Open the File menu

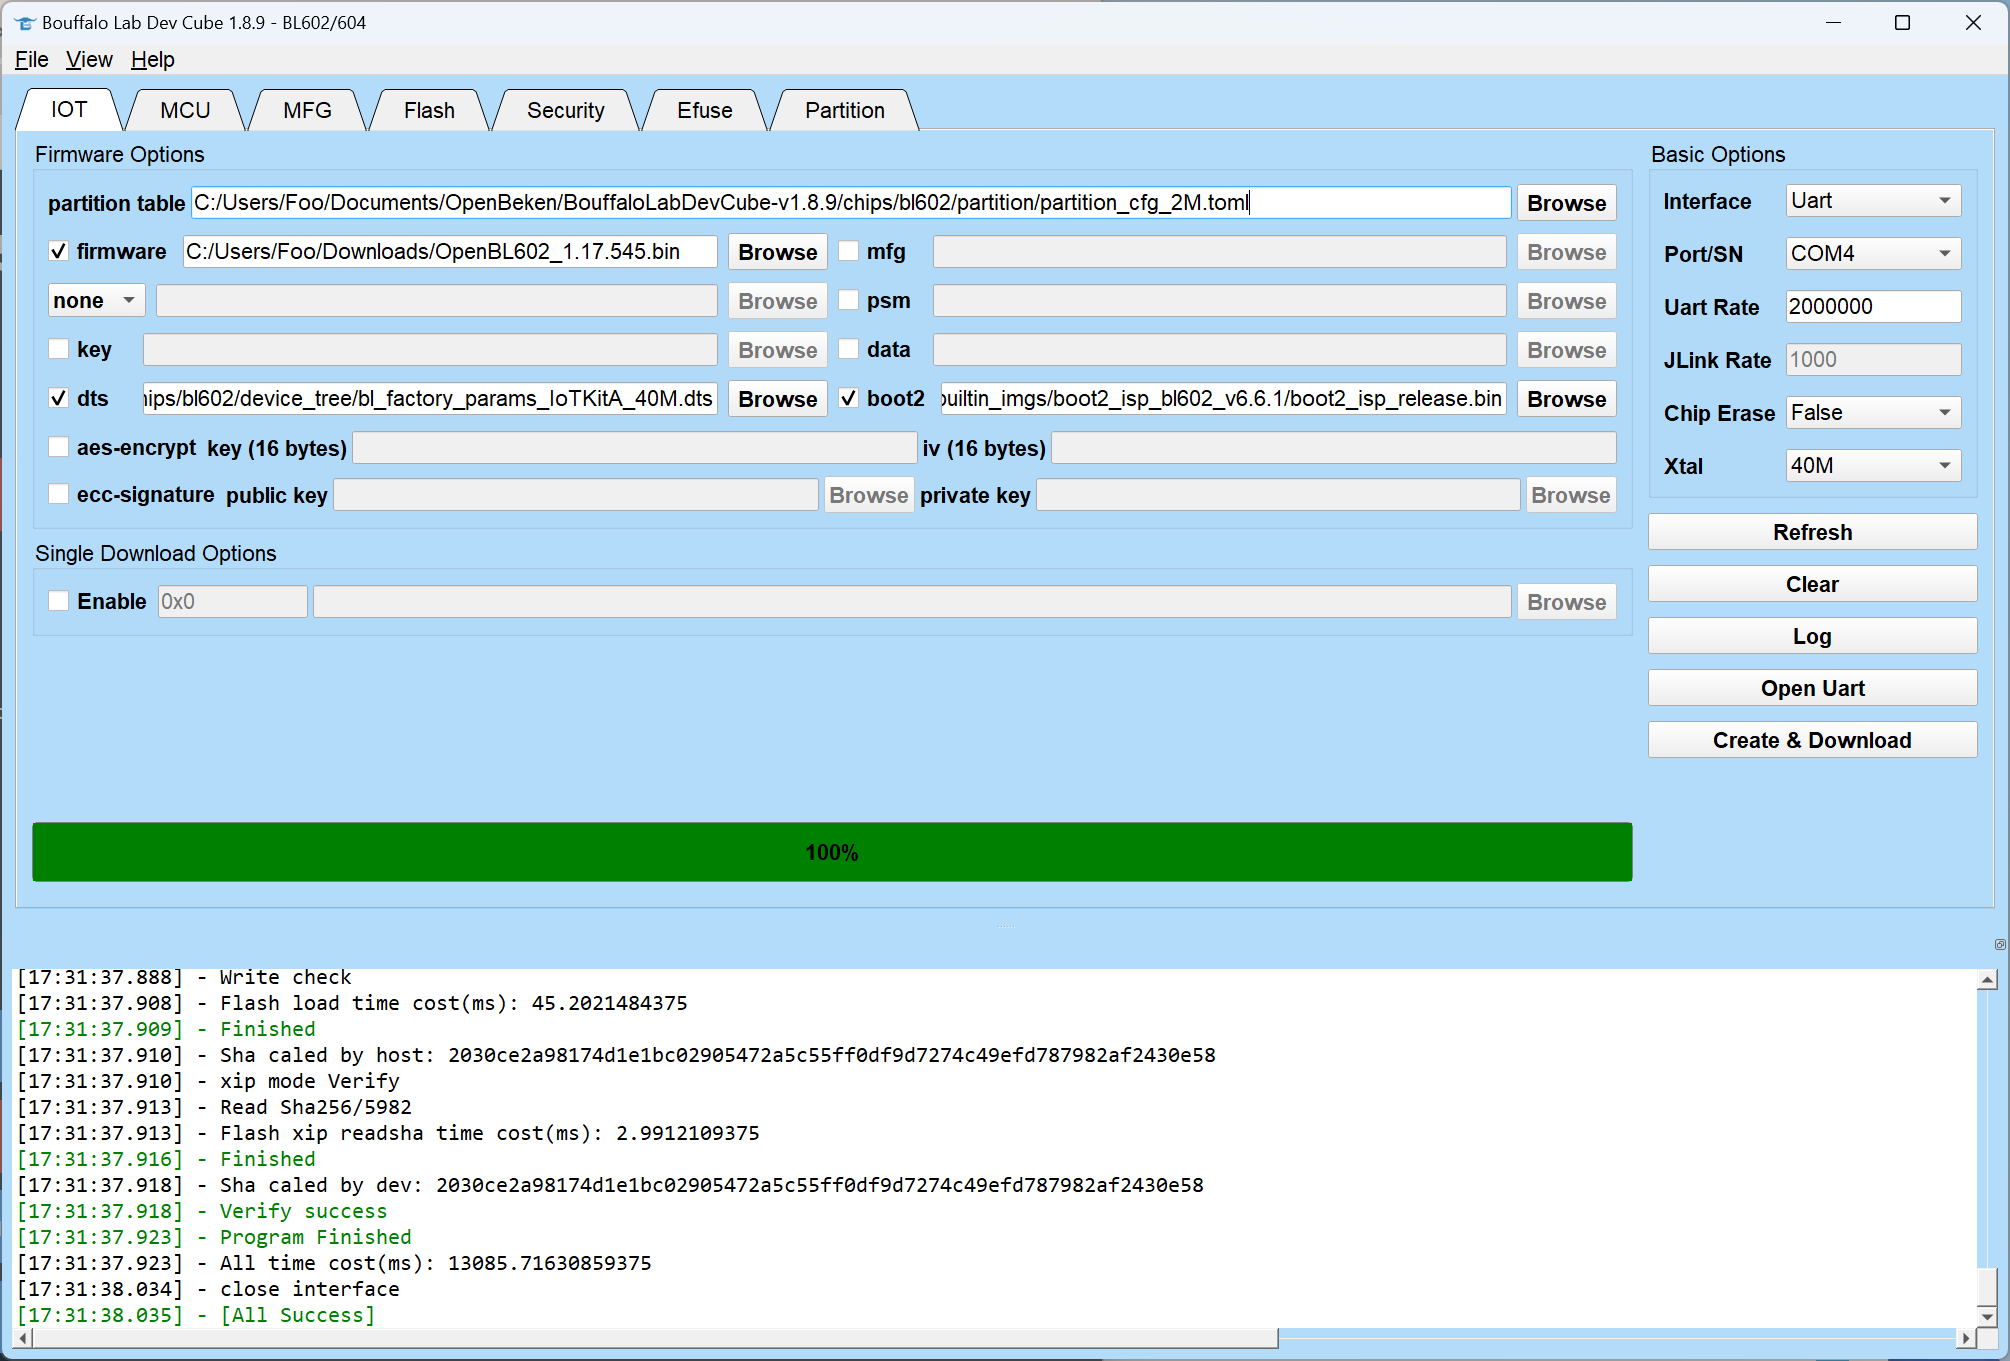32,59
